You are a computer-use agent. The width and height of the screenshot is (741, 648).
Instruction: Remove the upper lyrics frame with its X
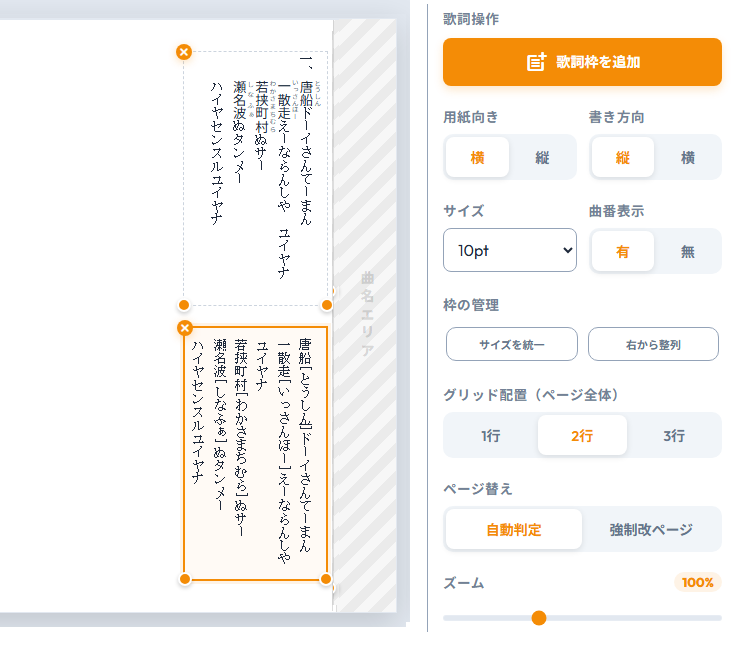pos(184,52)
